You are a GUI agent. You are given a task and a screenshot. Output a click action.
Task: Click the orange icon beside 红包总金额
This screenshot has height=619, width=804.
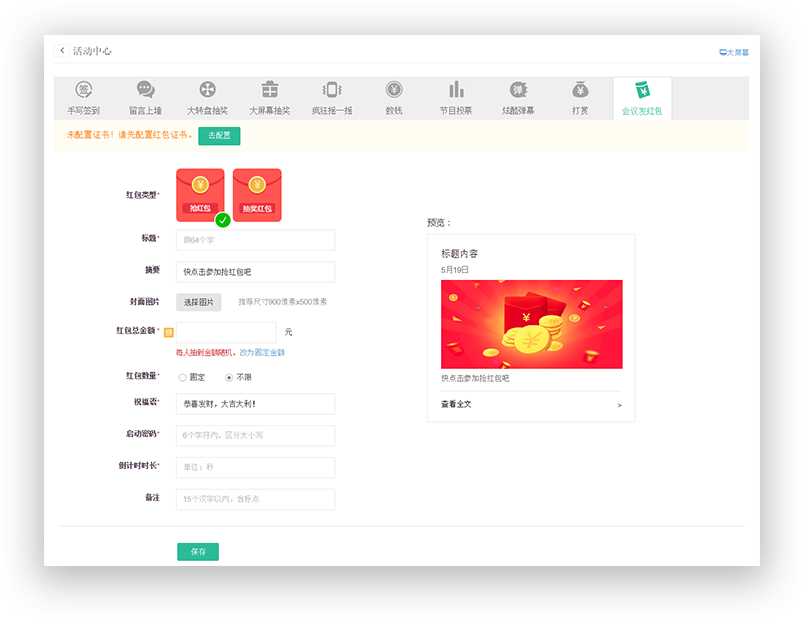pyautogui.click(x=168, y=333)
